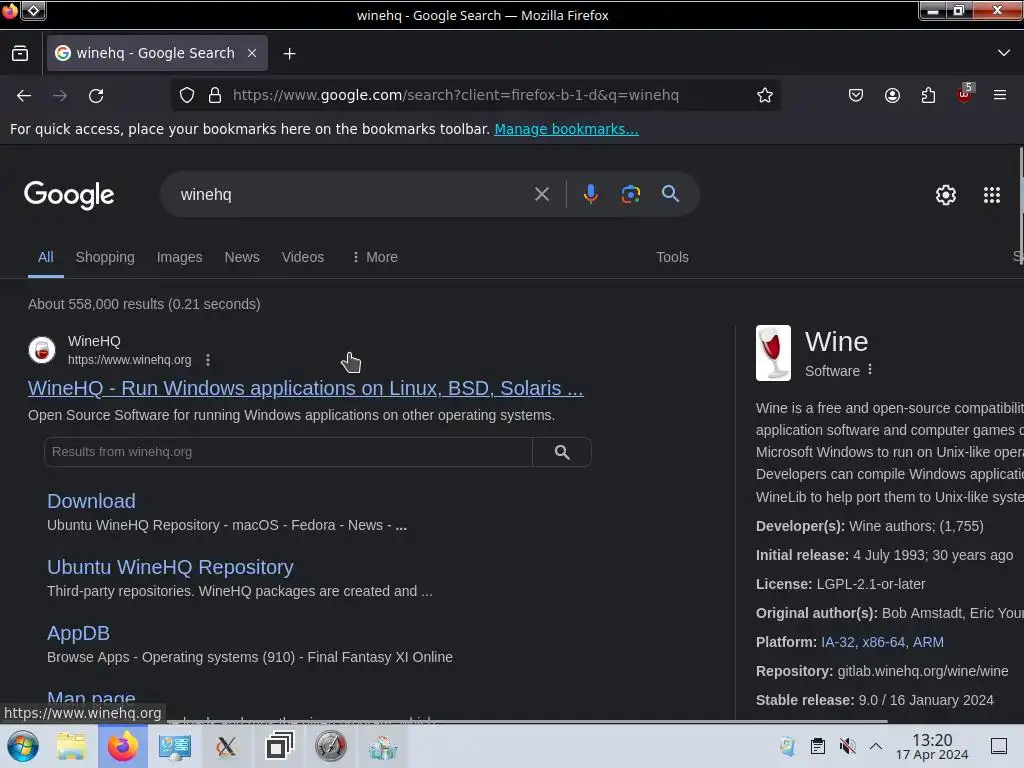The height and width of the screenshot is (768, 1024).
Task: Open the Firefox hamburger menu
Action: coord(1000,95)
